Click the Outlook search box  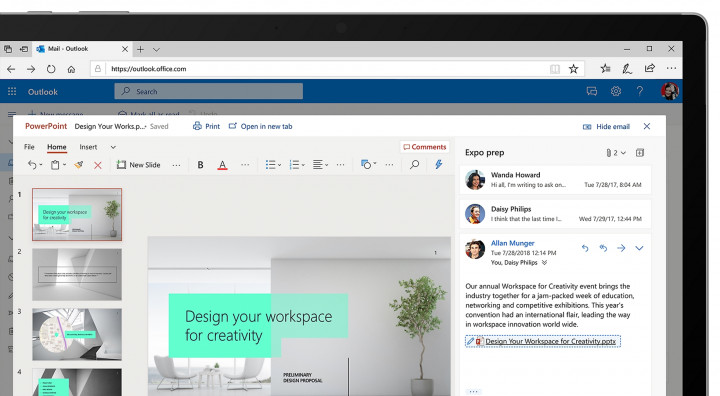[208, 91]
